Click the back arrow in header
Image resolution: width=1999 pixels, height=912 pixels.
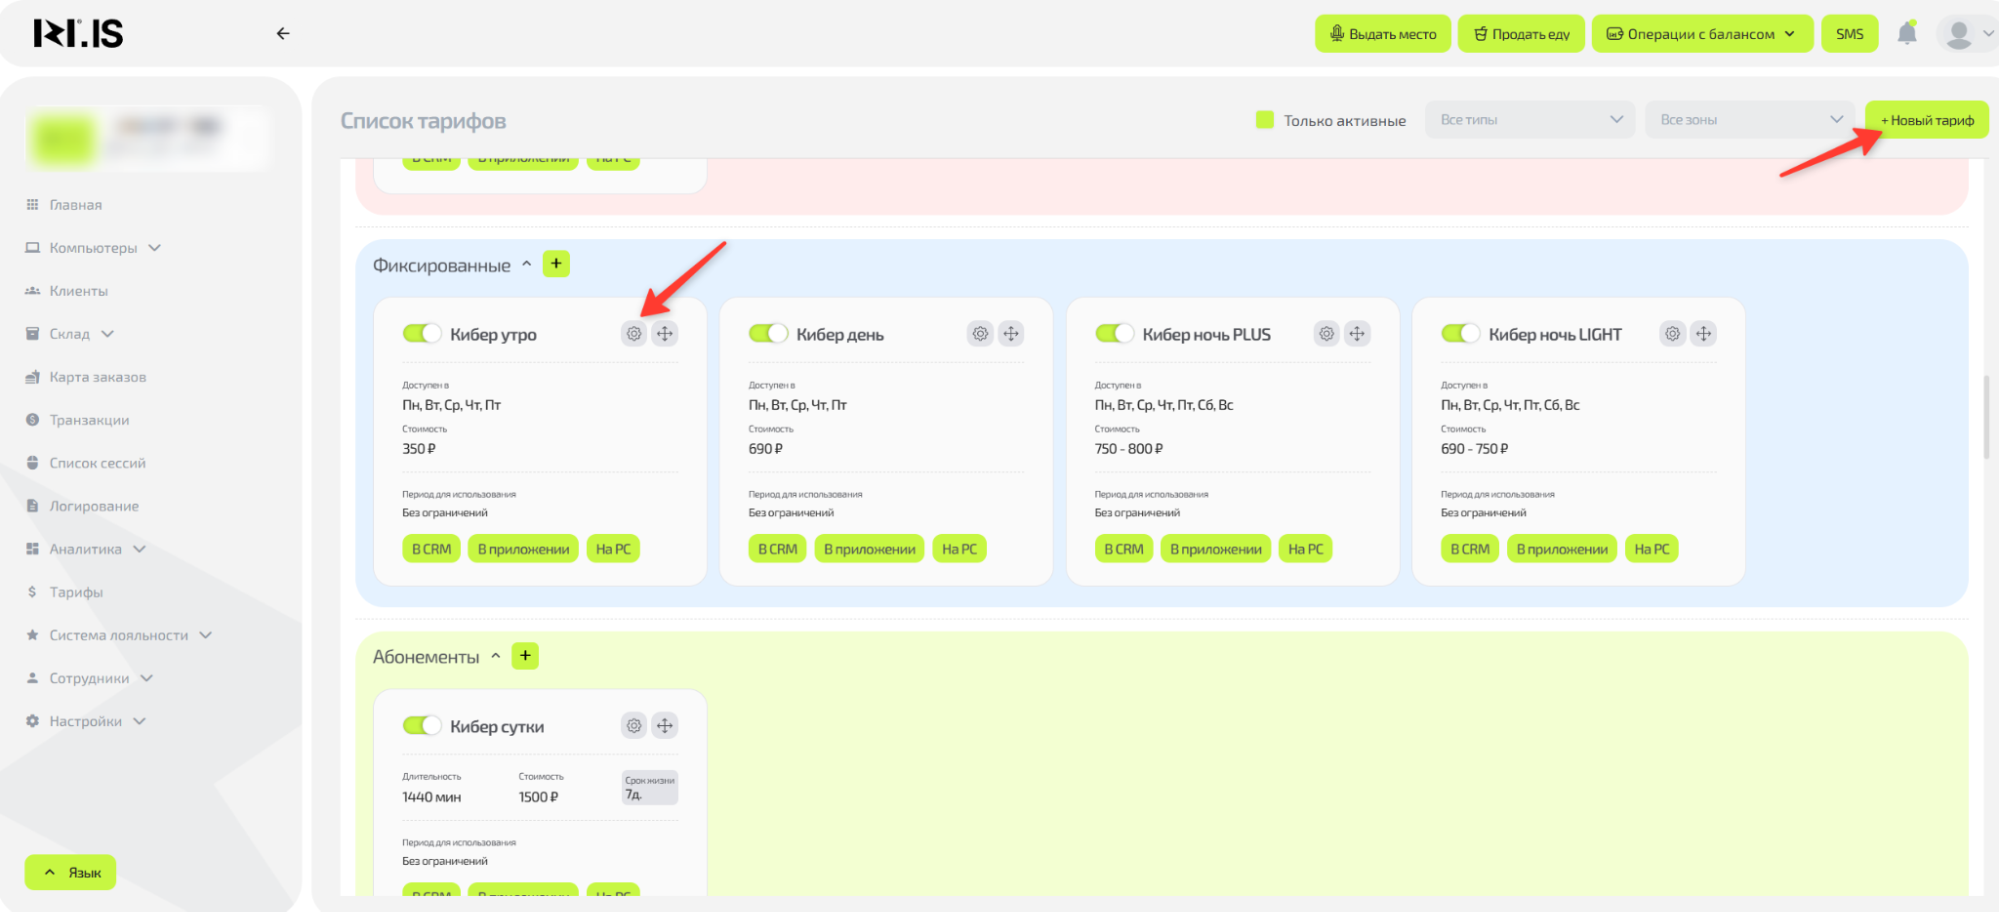tap(283, 33)
